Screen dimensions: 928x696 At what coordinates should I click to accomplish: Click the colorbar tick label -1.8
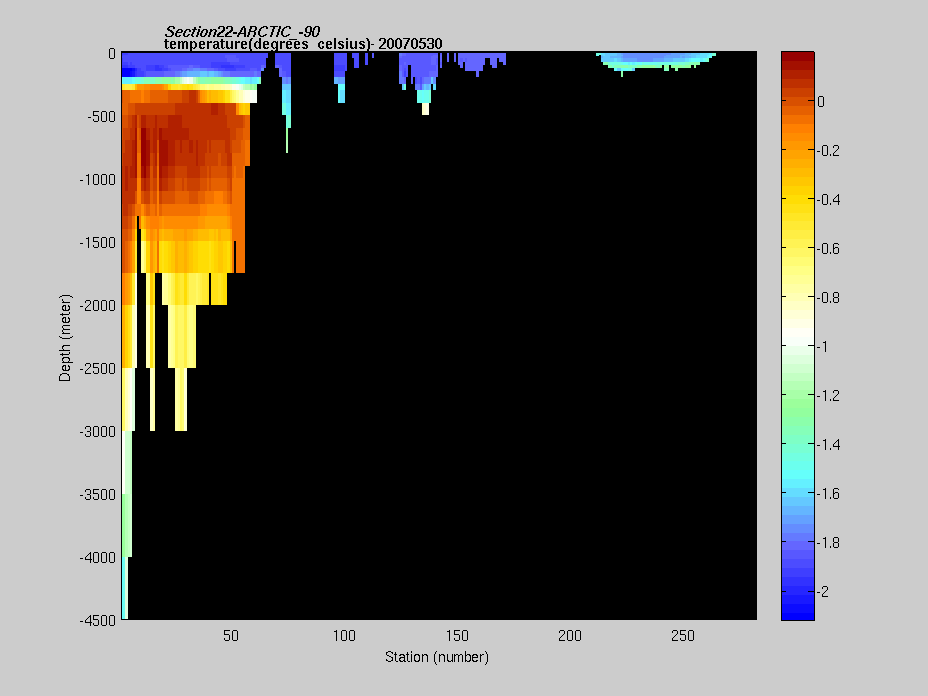click(829, 543)
